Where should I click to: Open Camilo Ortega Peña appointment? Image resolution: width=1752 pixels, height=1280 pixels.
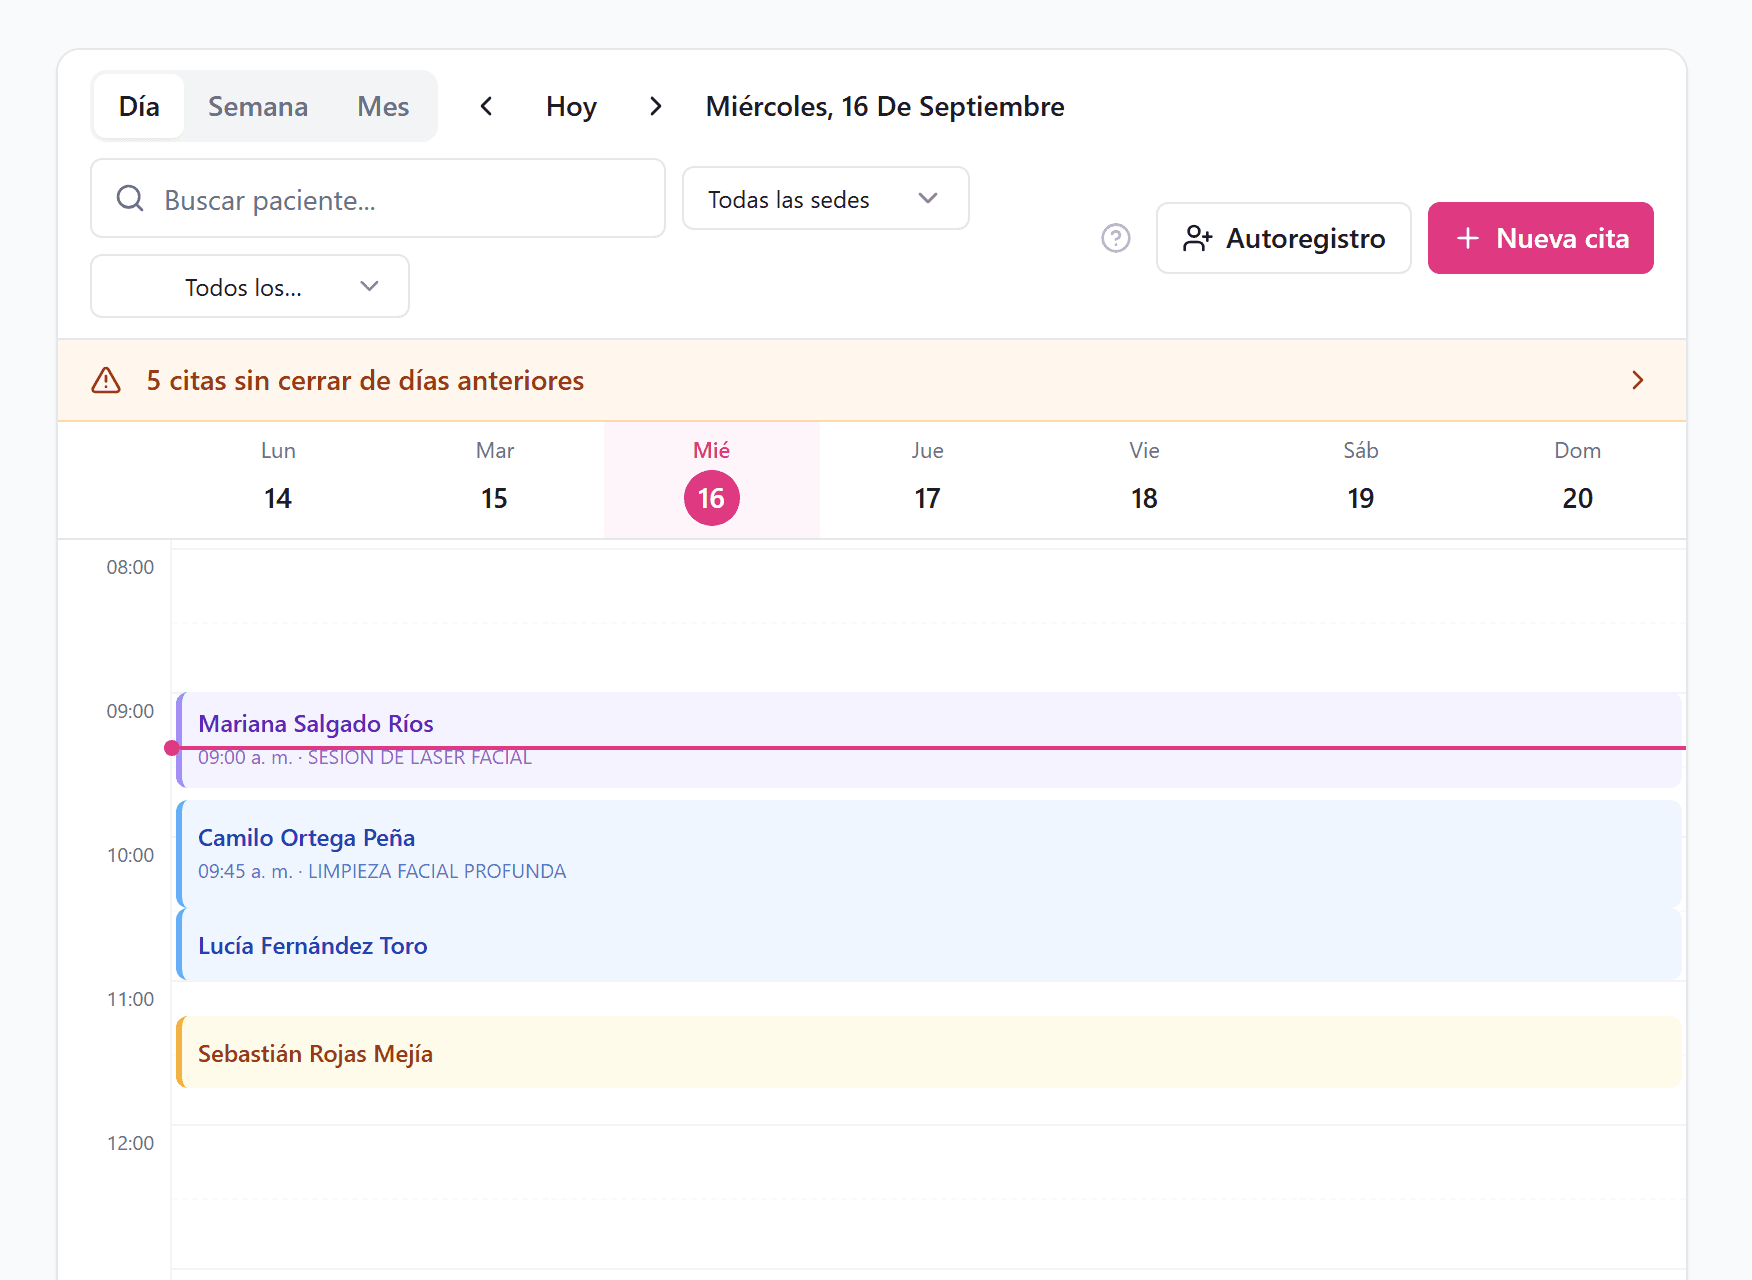pos(930,854)
